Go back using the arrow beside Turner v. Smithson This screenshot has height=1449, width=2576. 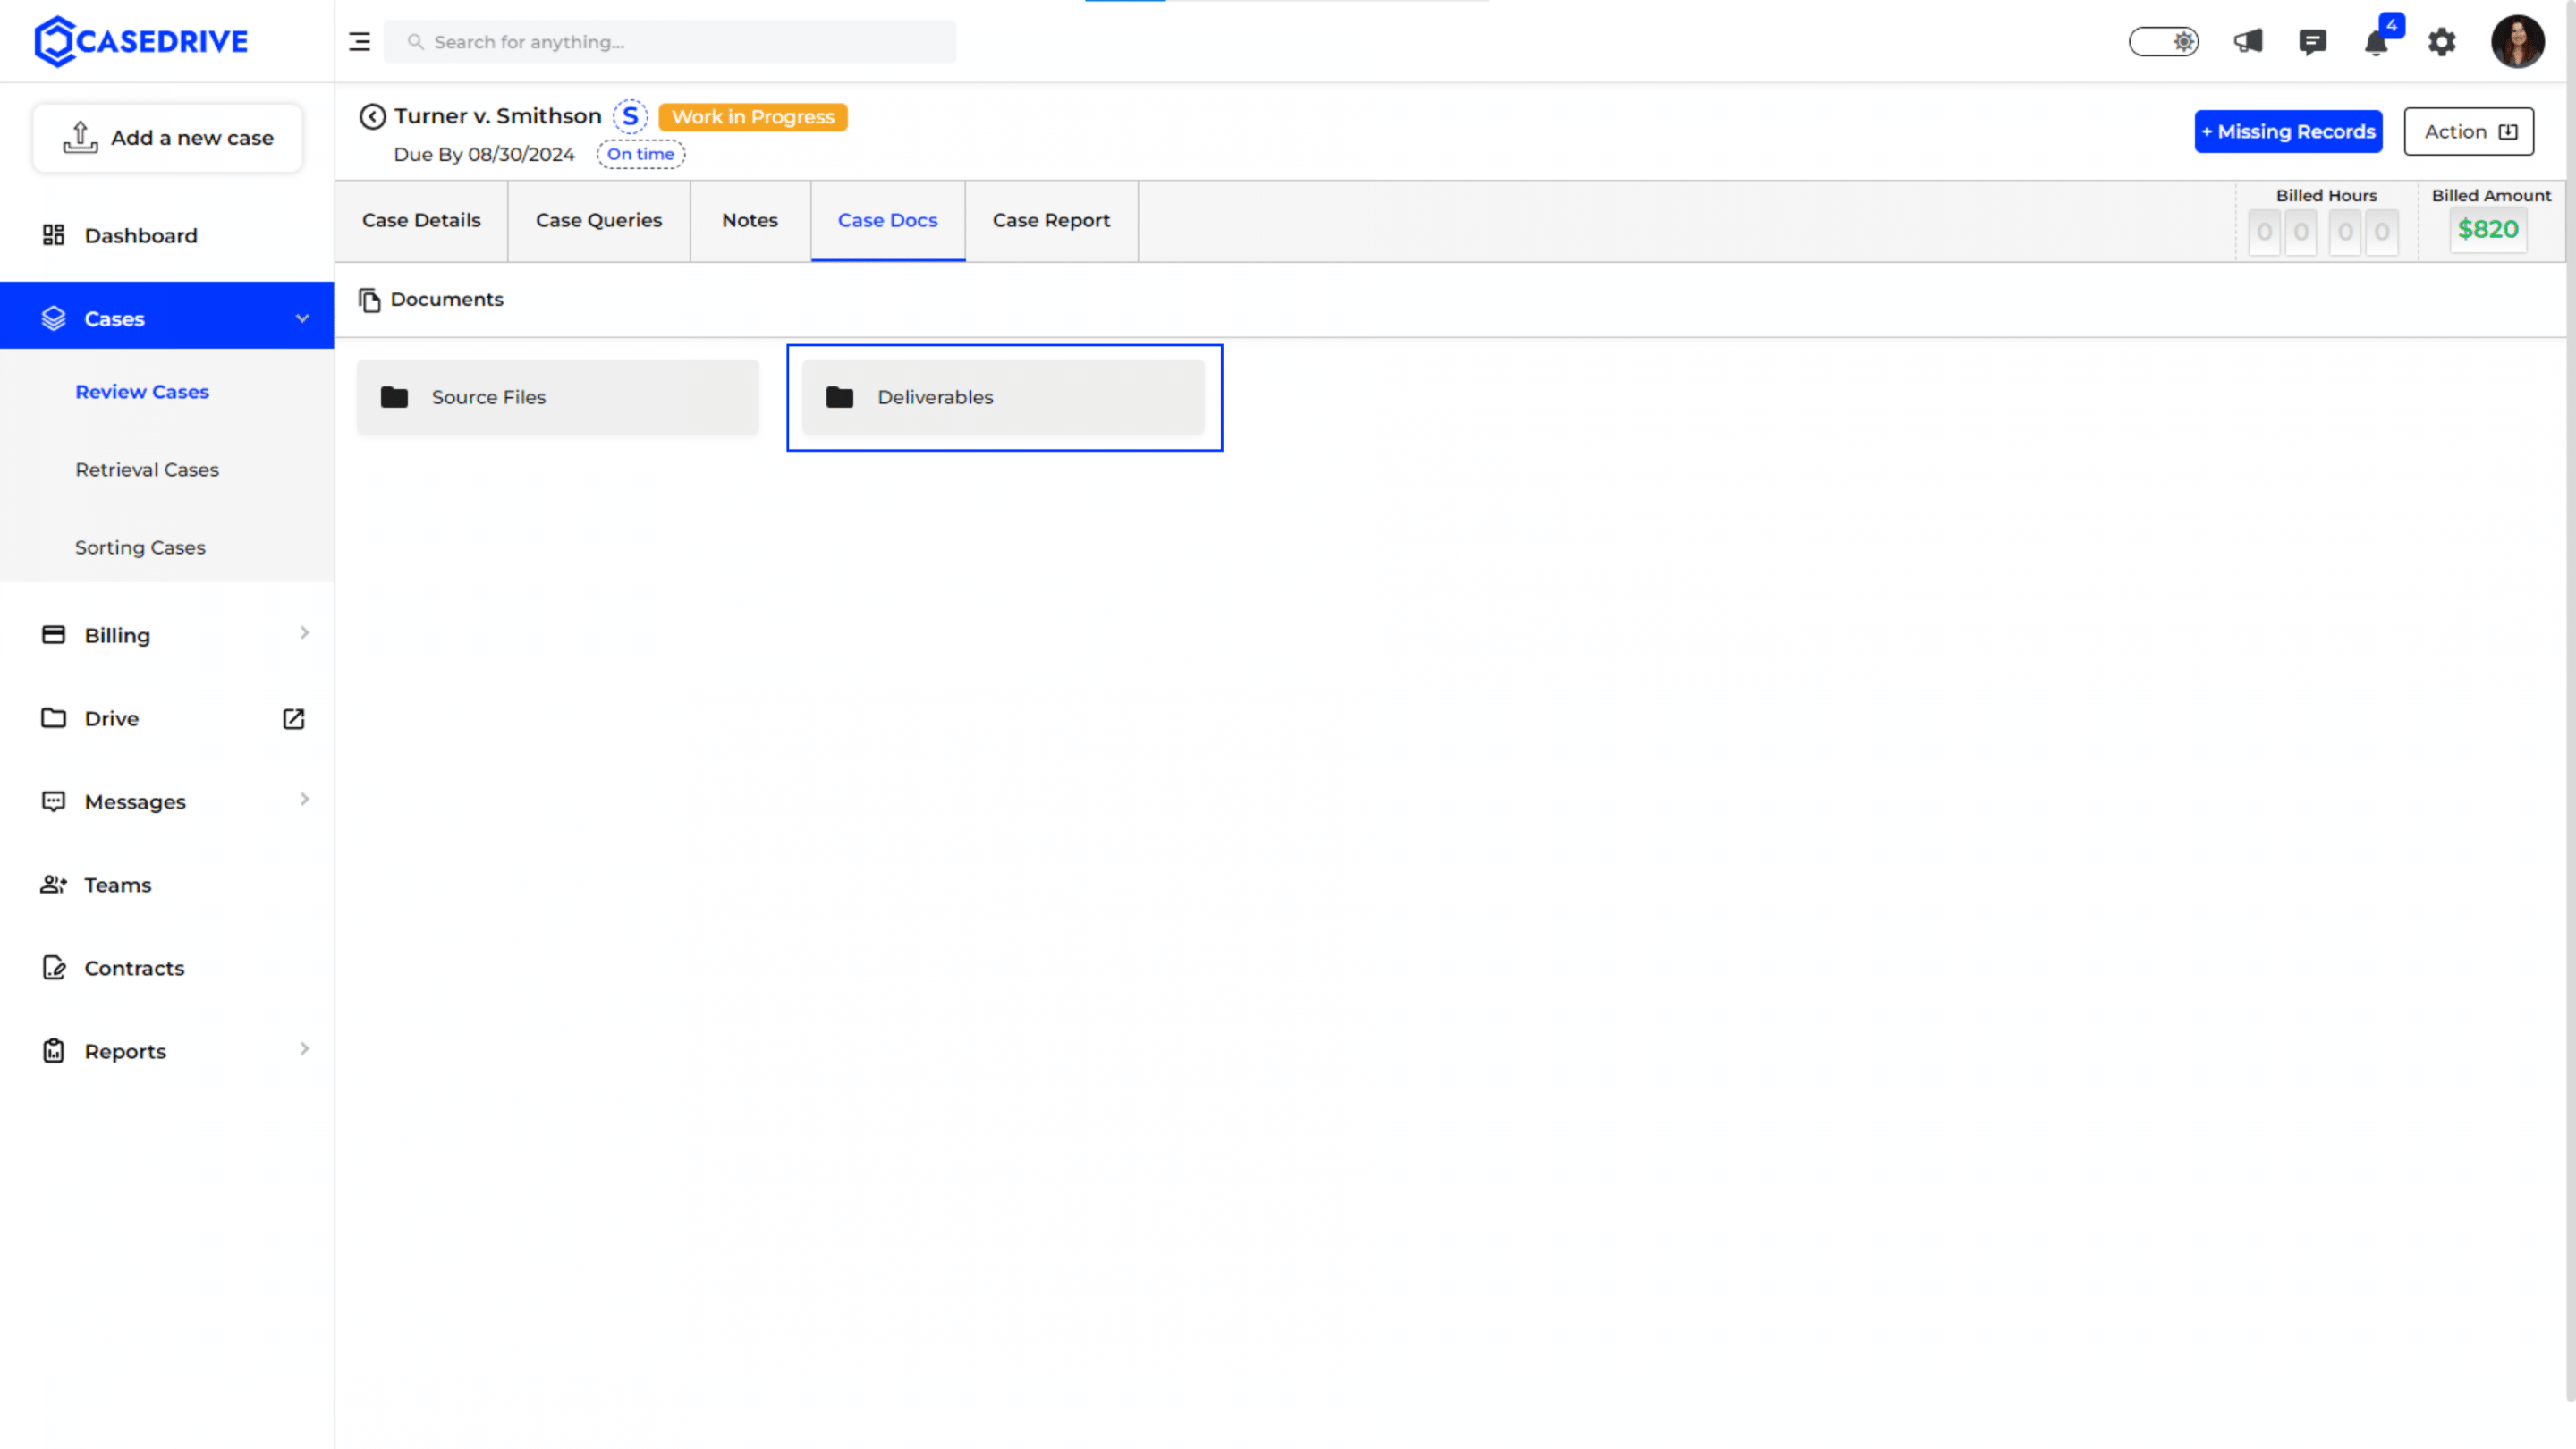[372, 117]
